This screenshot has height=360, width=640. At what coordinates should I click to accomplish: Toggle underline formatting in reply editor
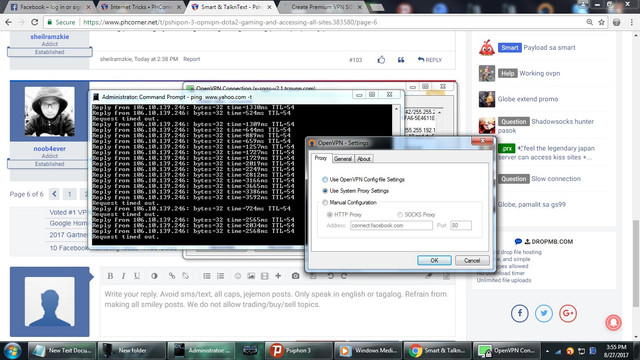(x=137, y=276)
